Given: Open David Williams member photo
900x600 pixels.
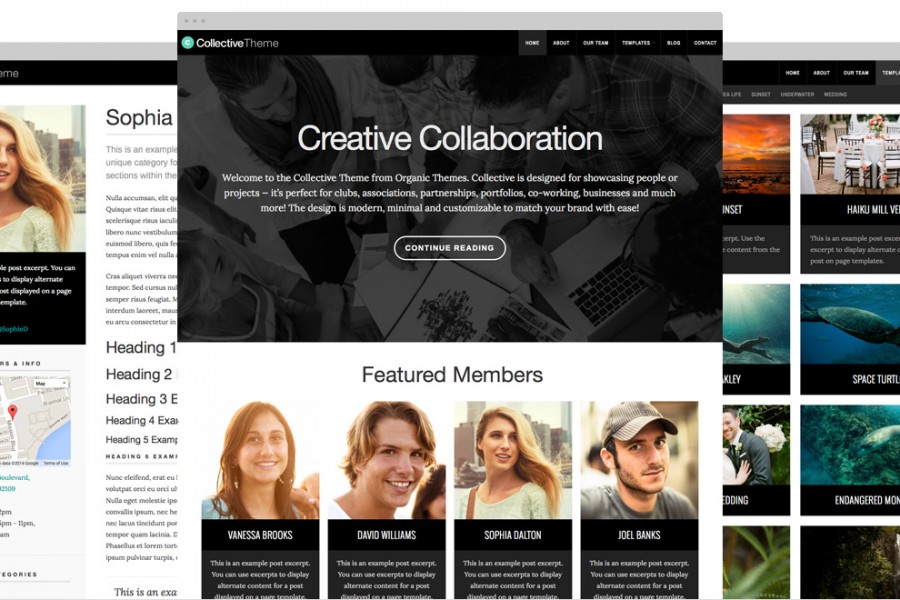Looking at the screenshot, I should [386, 460].
